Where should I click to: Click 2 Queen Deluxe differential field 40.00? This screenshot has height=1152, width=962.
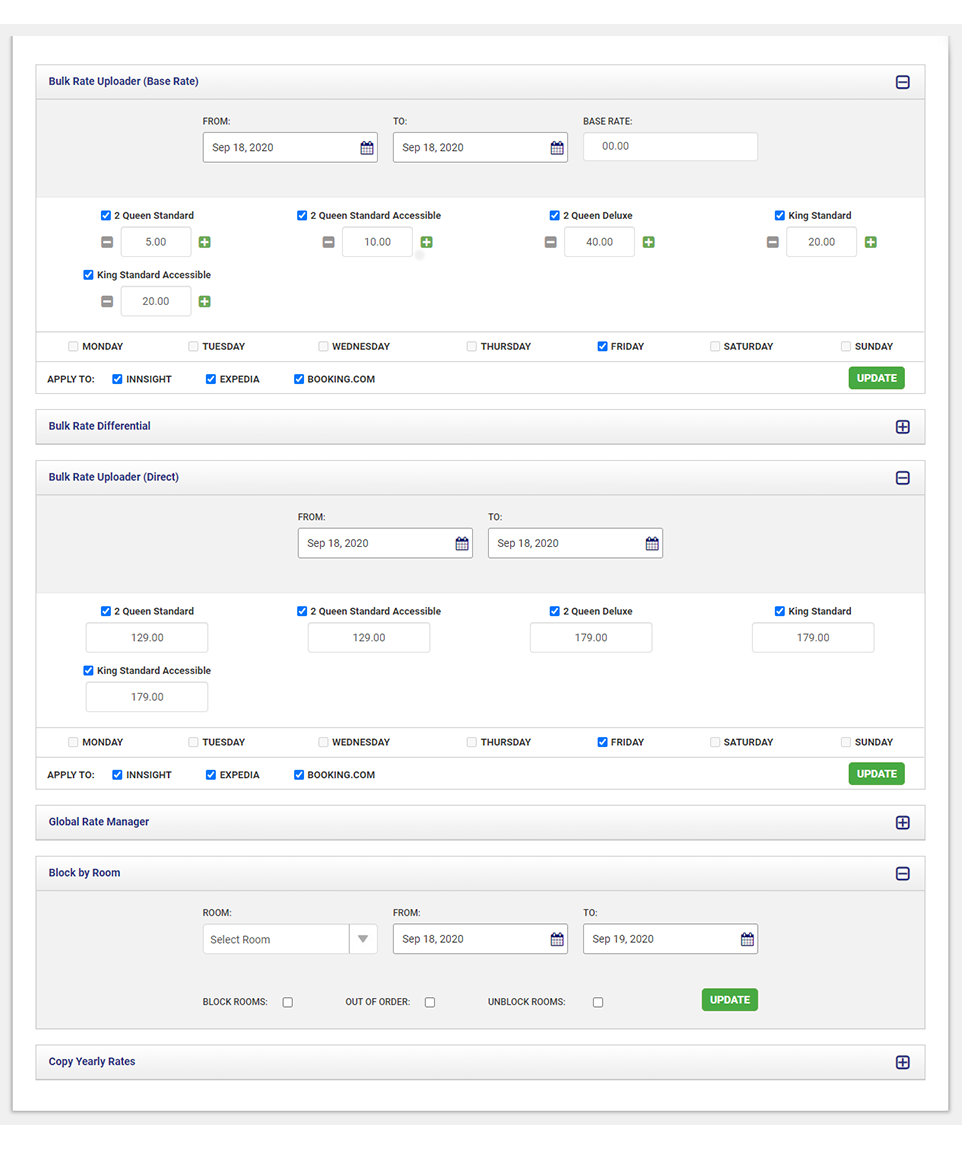(600, 242)
